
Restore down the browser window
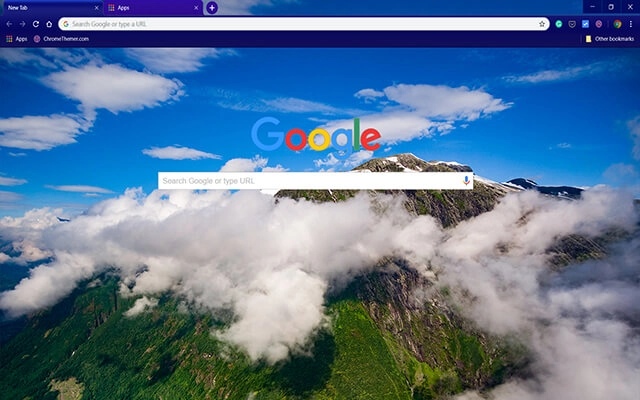click(611, 7)
